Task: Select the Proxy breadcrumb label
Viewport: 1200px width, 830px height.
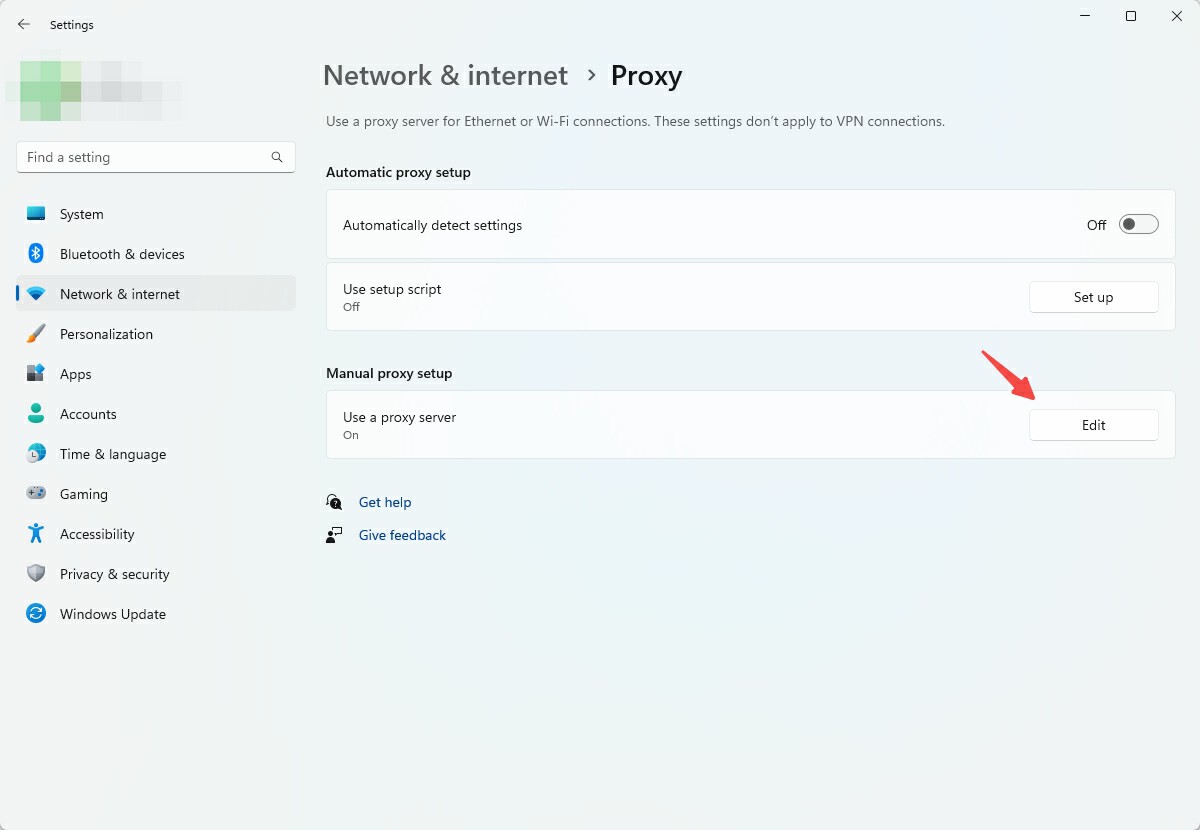Action: pos(646,75)
